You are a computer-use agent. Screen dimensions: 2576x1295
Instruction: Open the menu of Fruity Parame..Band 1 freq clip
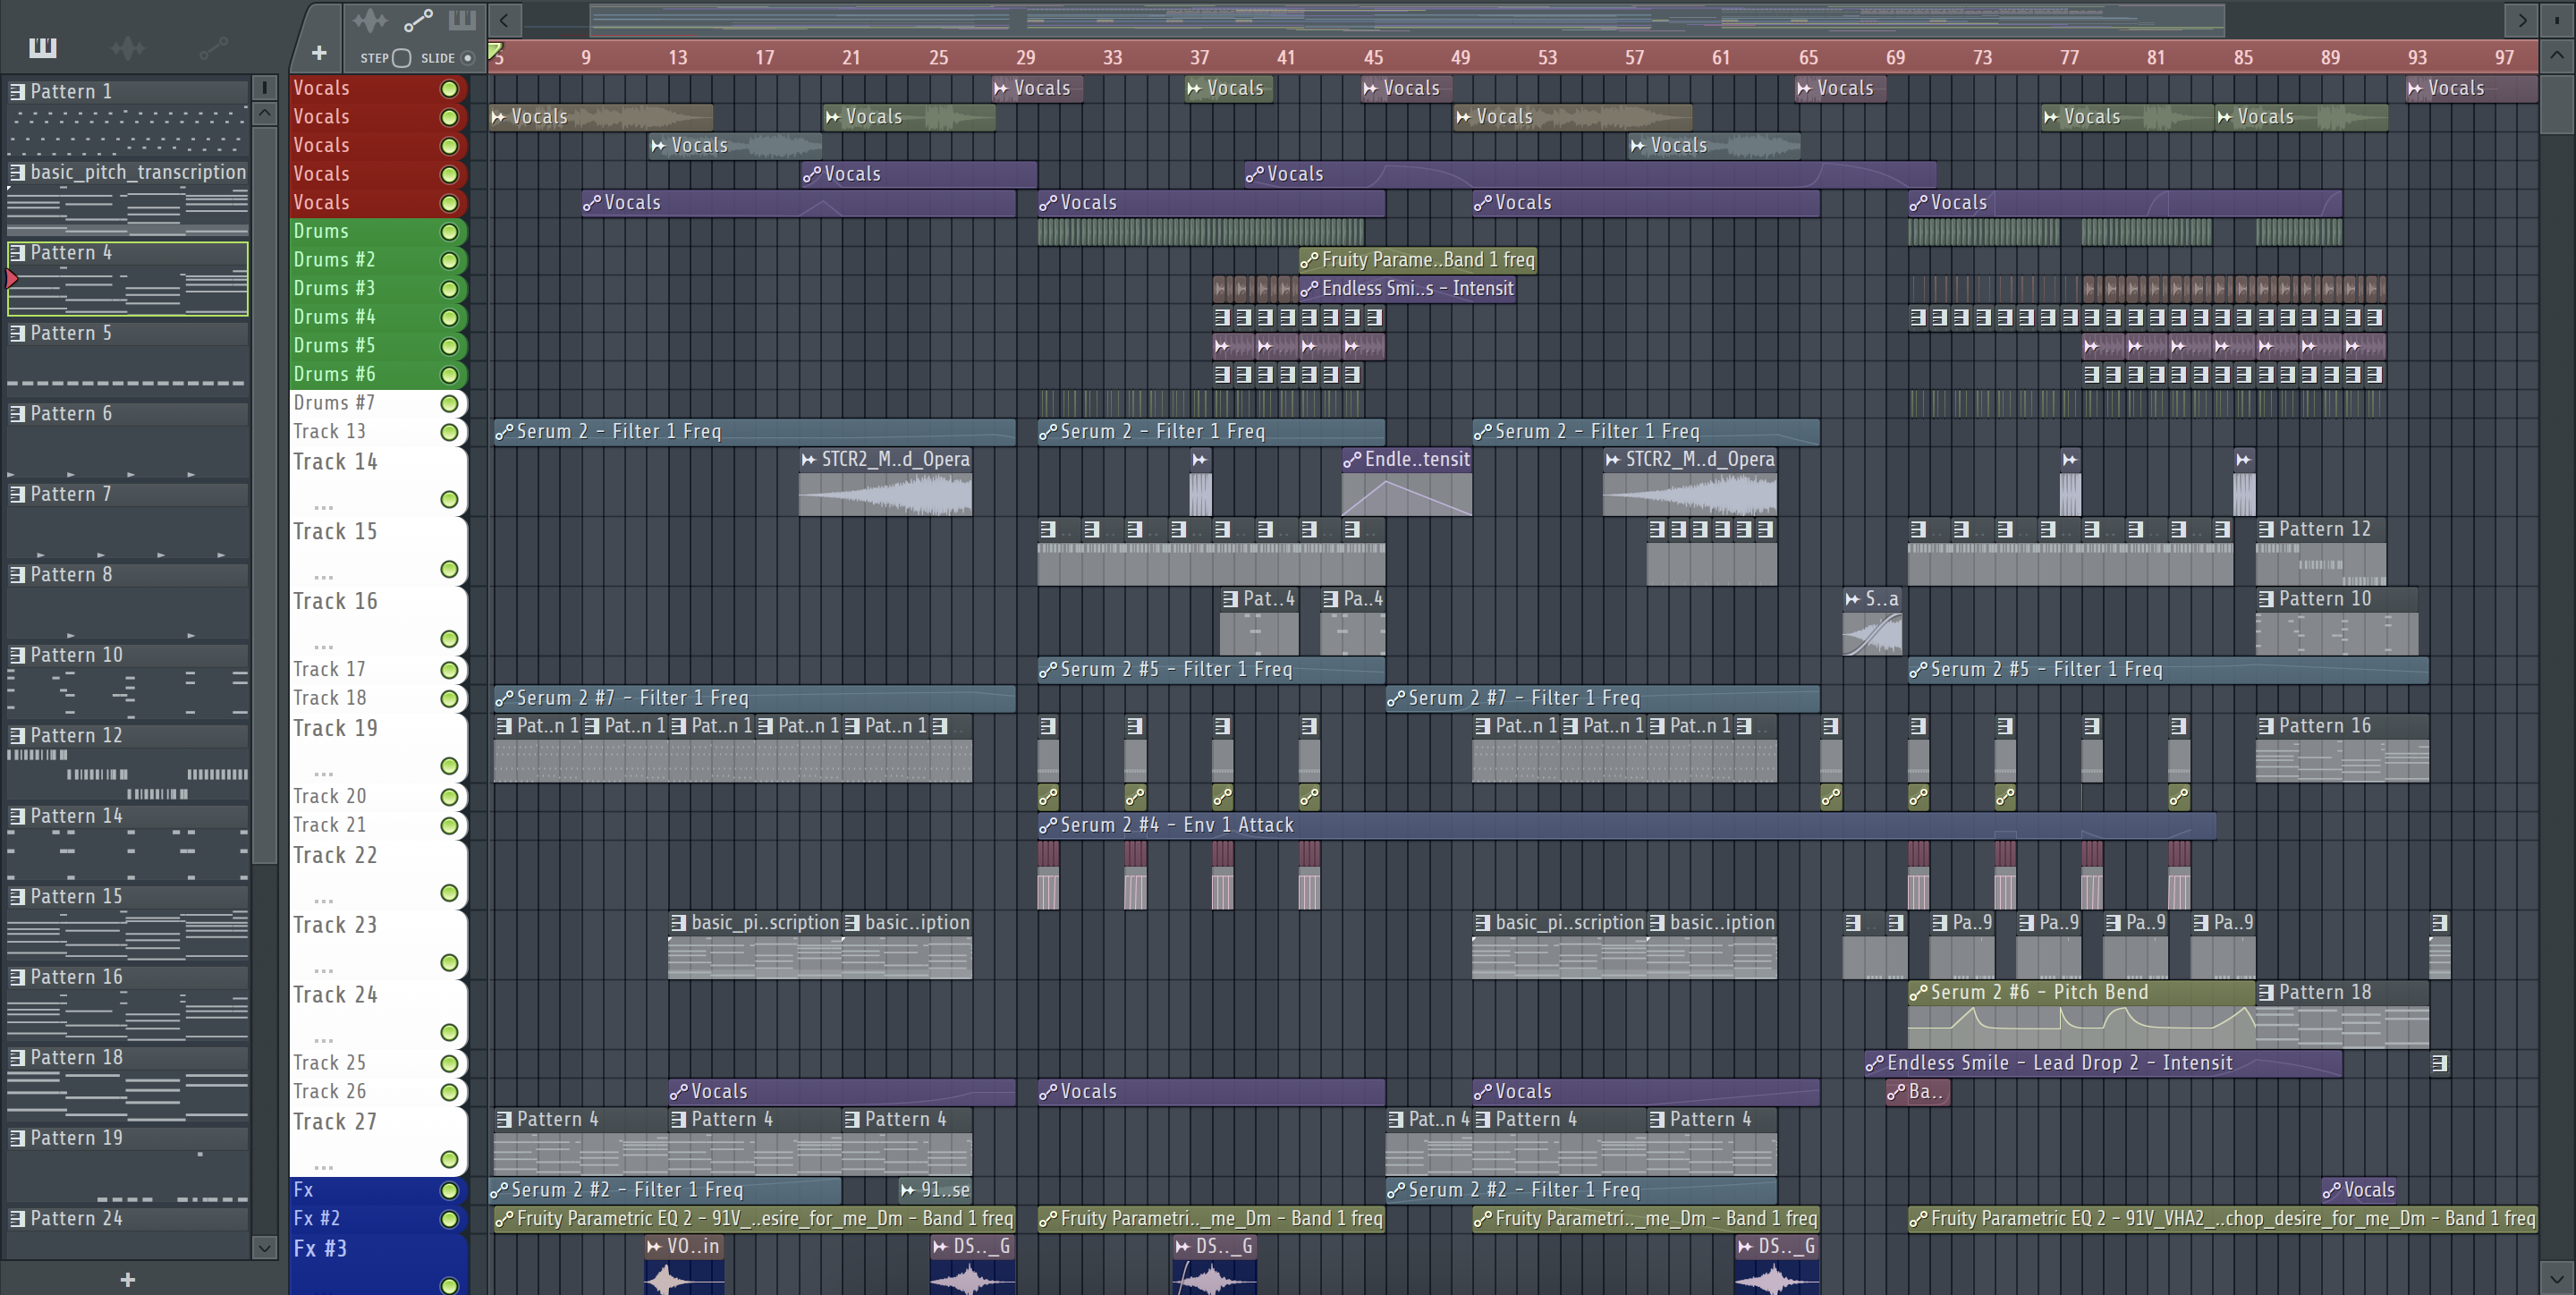[1308, 261]
